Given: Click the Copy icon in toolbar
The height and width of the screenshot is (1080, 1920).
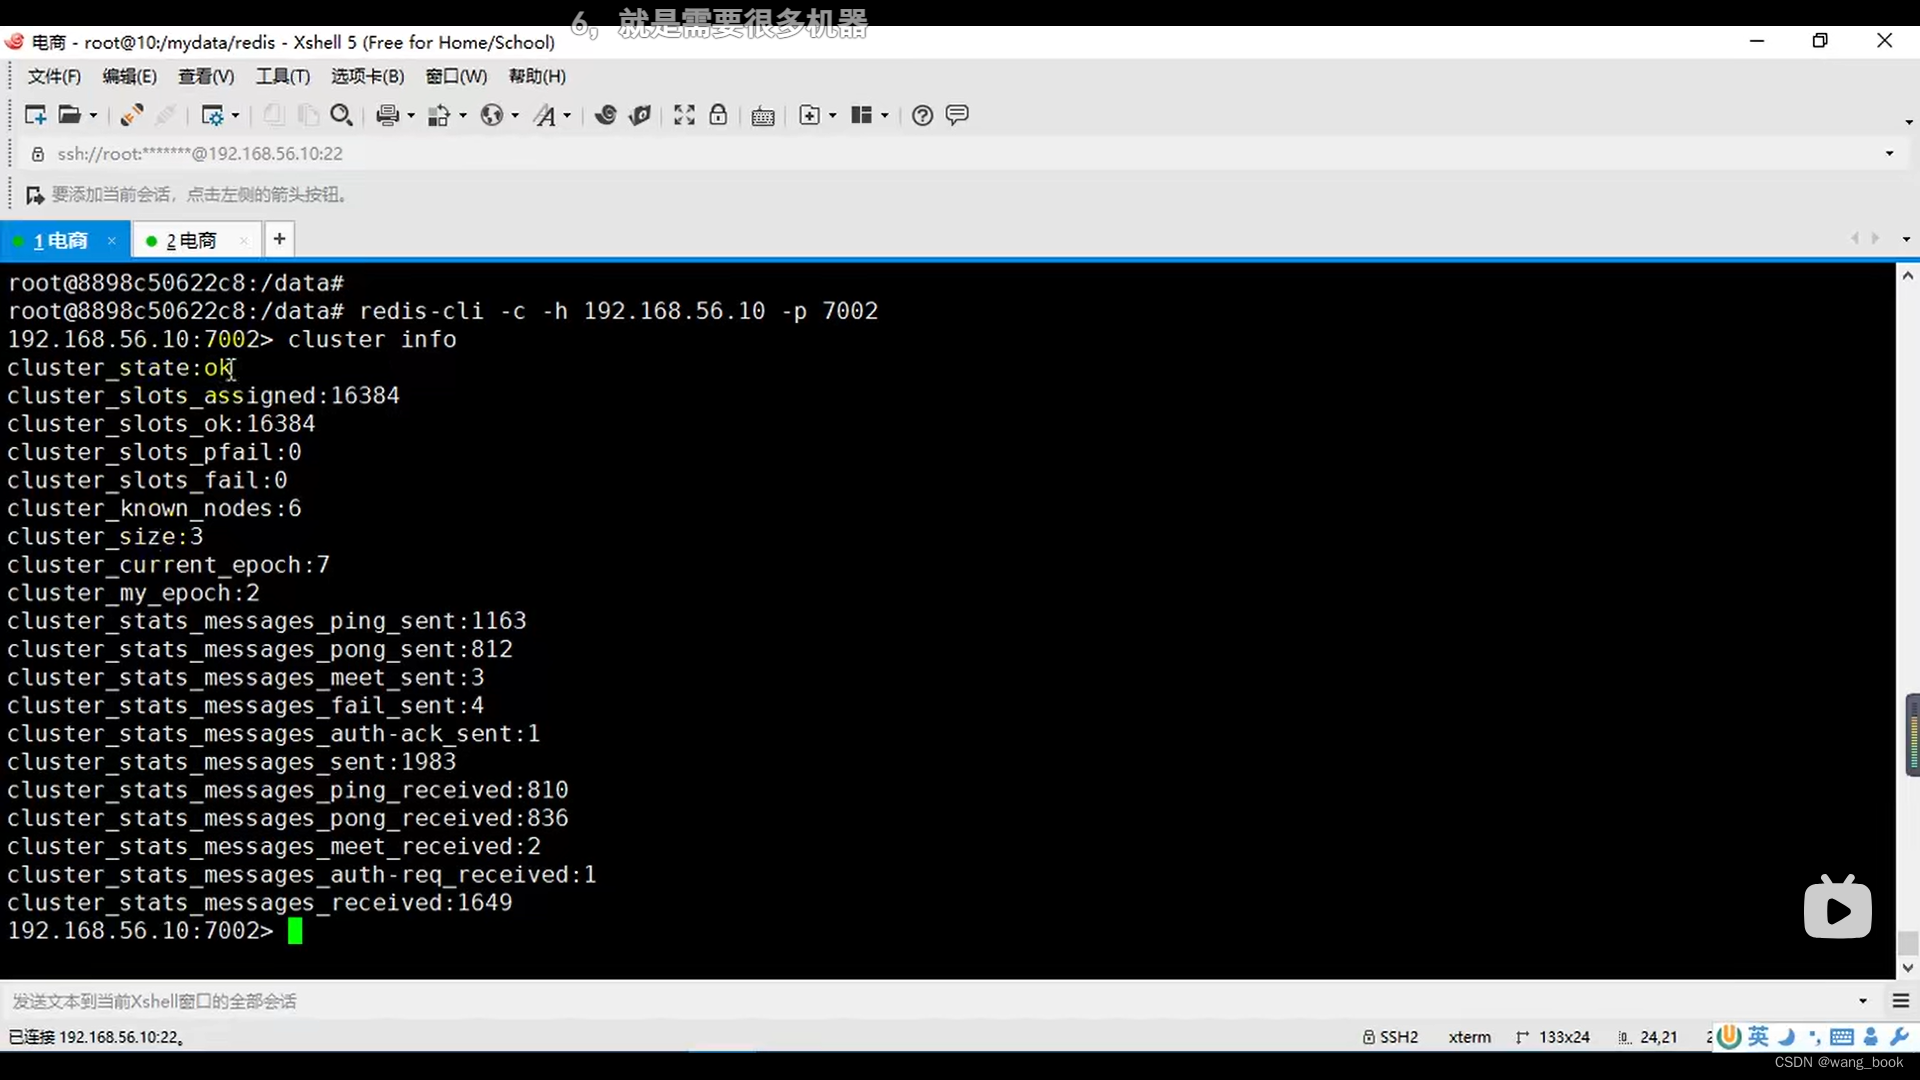Looking at the screenshot, I should pos(273,115).
